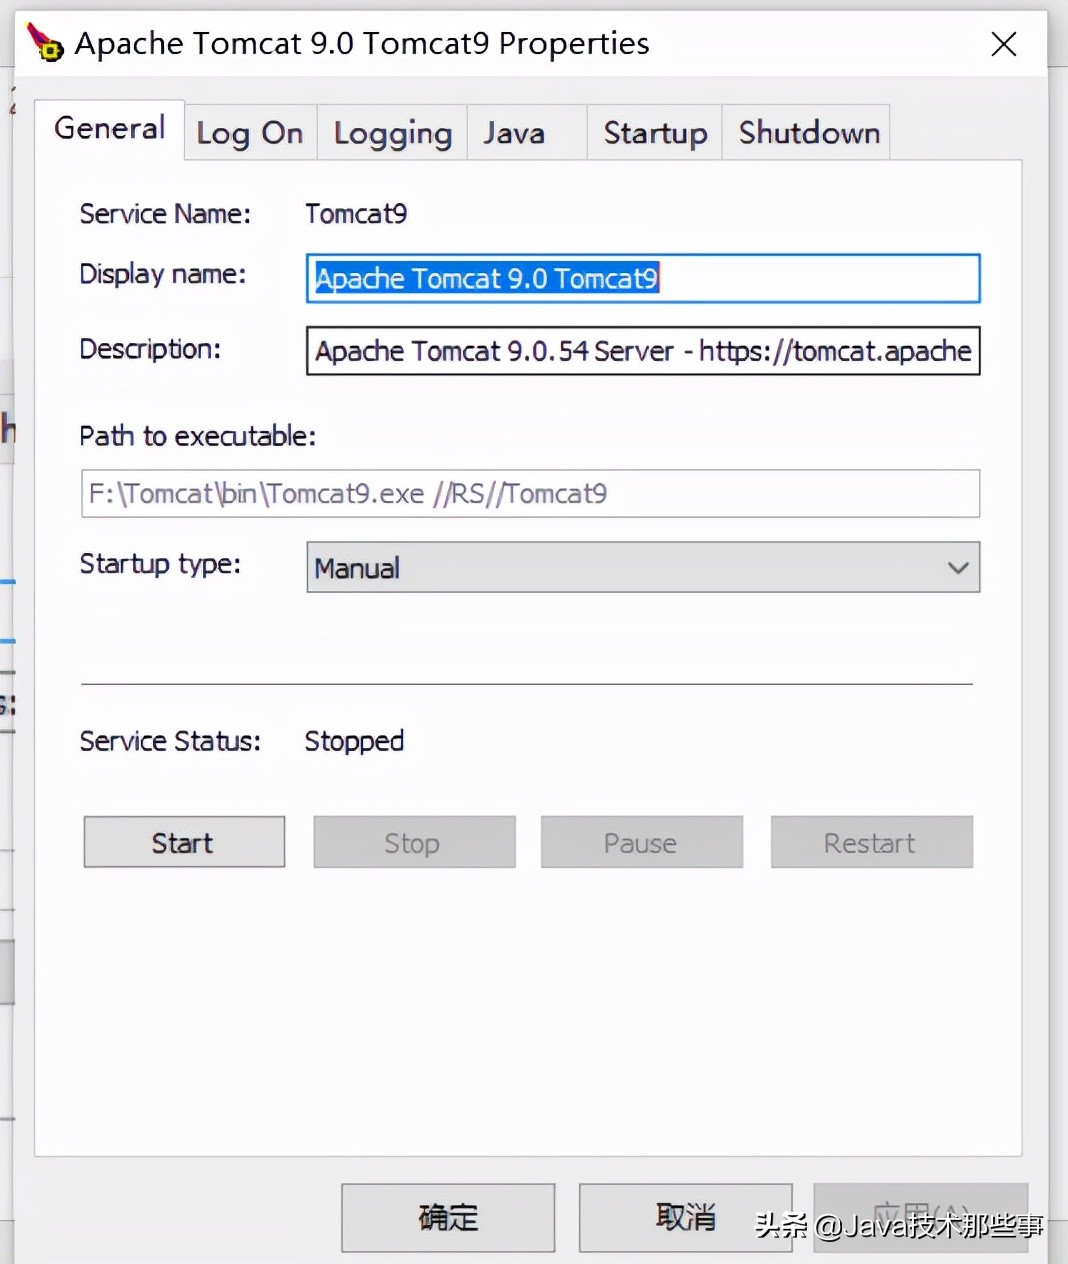Expand the Startup type dropdown

(x=642, y=568)
